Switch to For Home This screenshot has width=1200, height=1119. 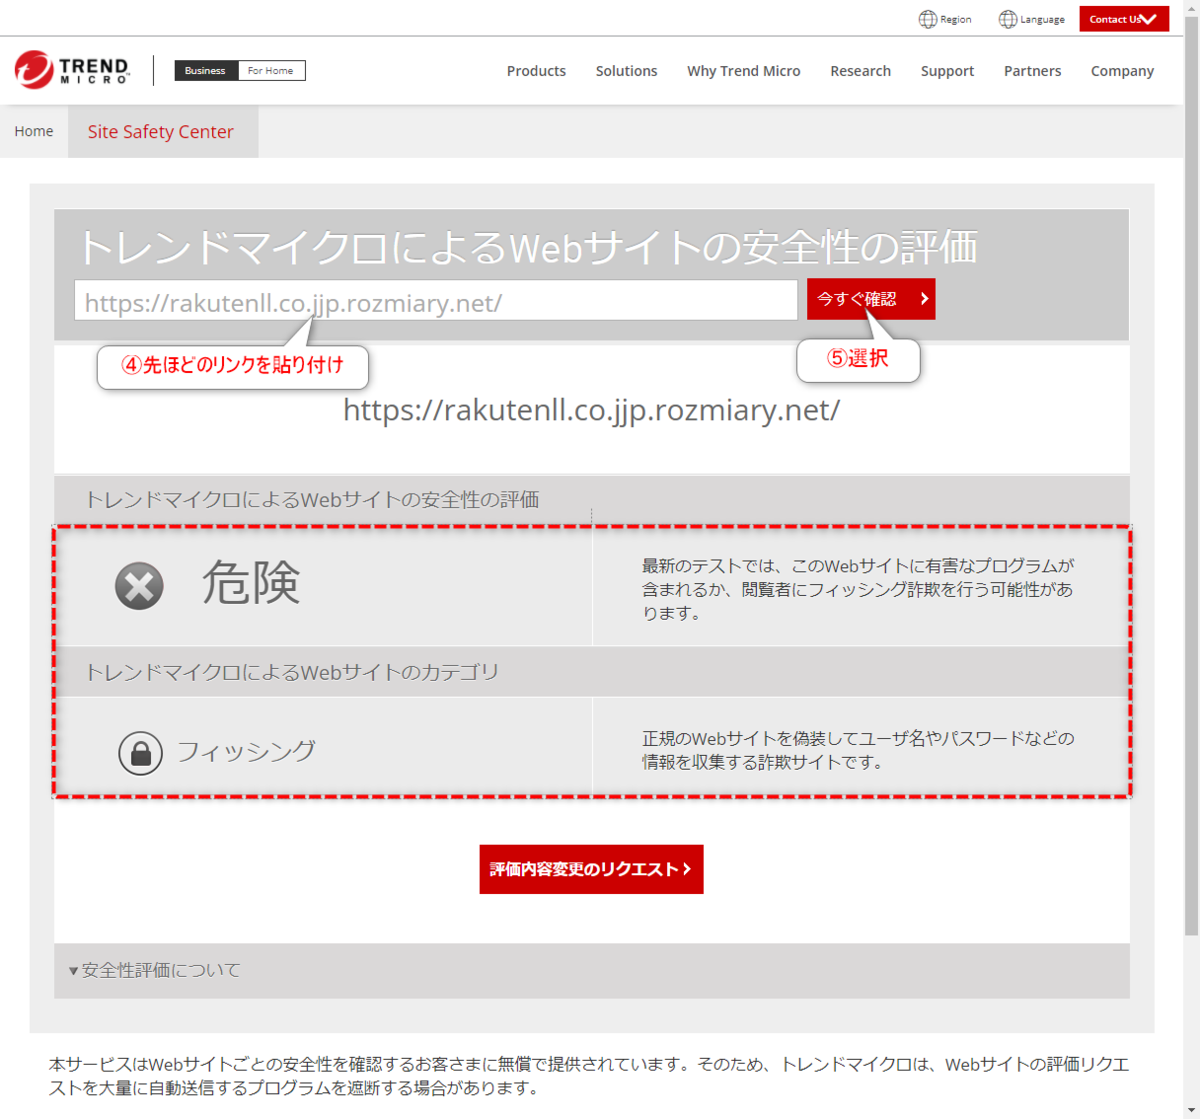pos(271,70)
